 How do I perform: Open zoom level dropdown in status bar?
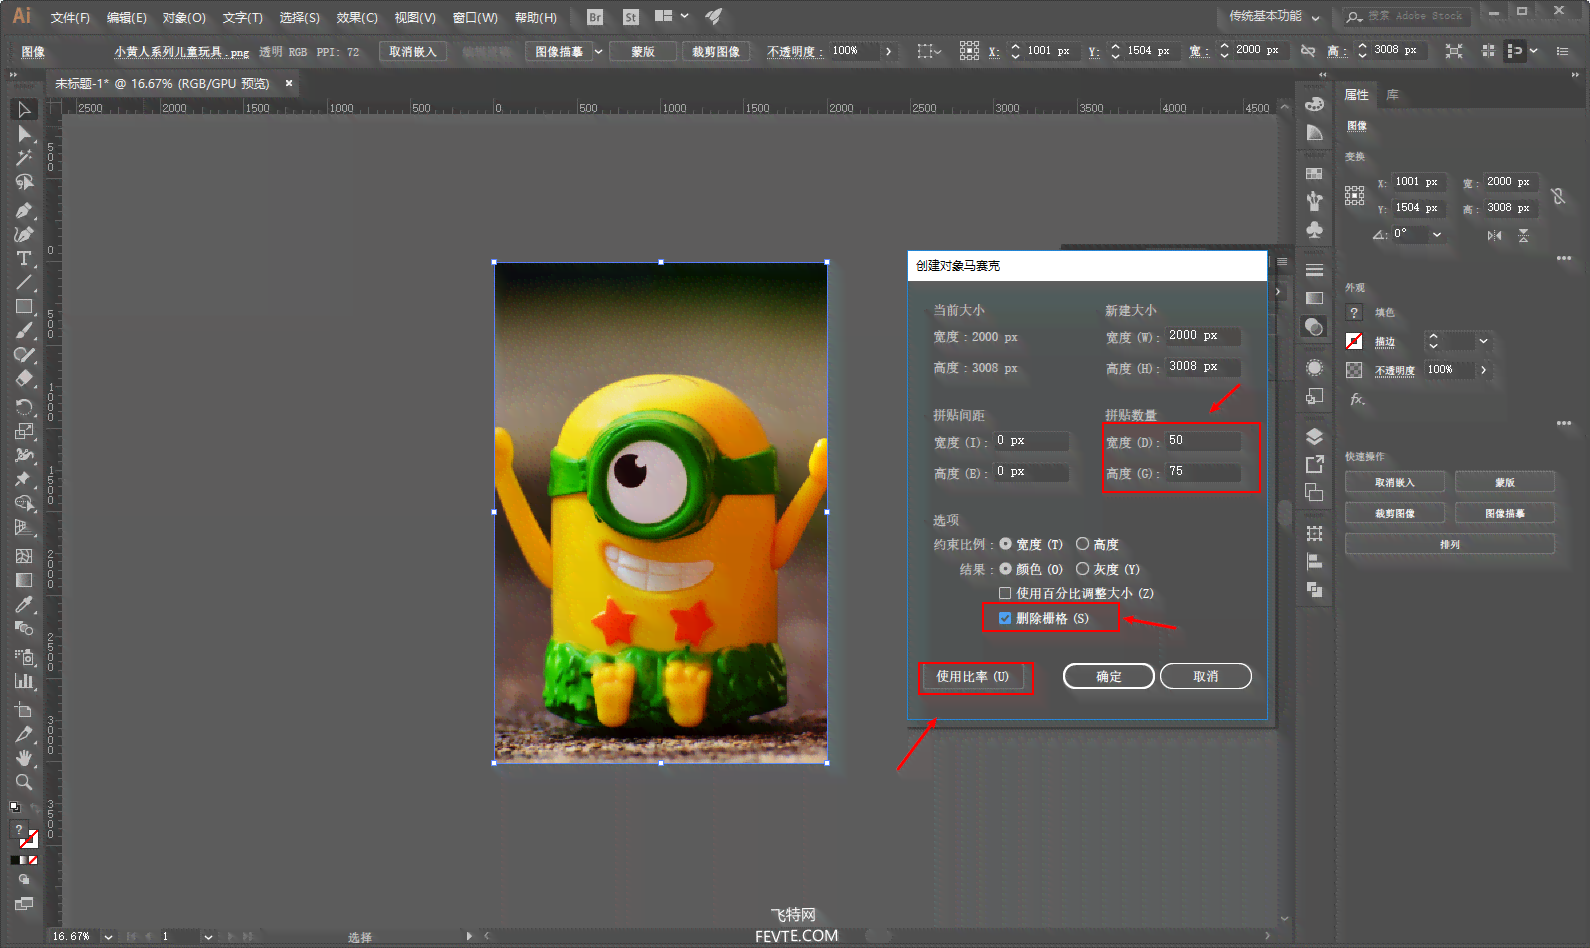(x=108, y=937)
